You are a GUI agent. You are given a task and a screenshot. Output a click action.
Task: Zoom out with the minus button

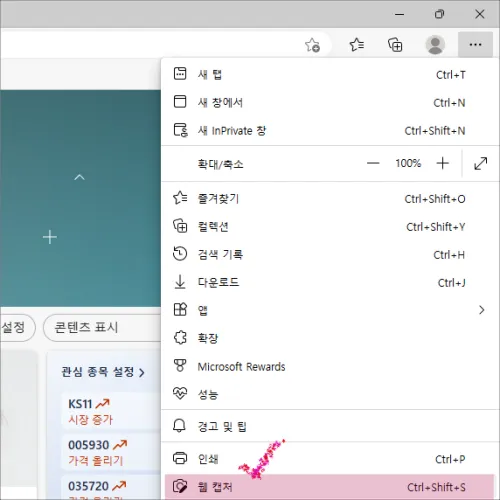pos(373,163)
